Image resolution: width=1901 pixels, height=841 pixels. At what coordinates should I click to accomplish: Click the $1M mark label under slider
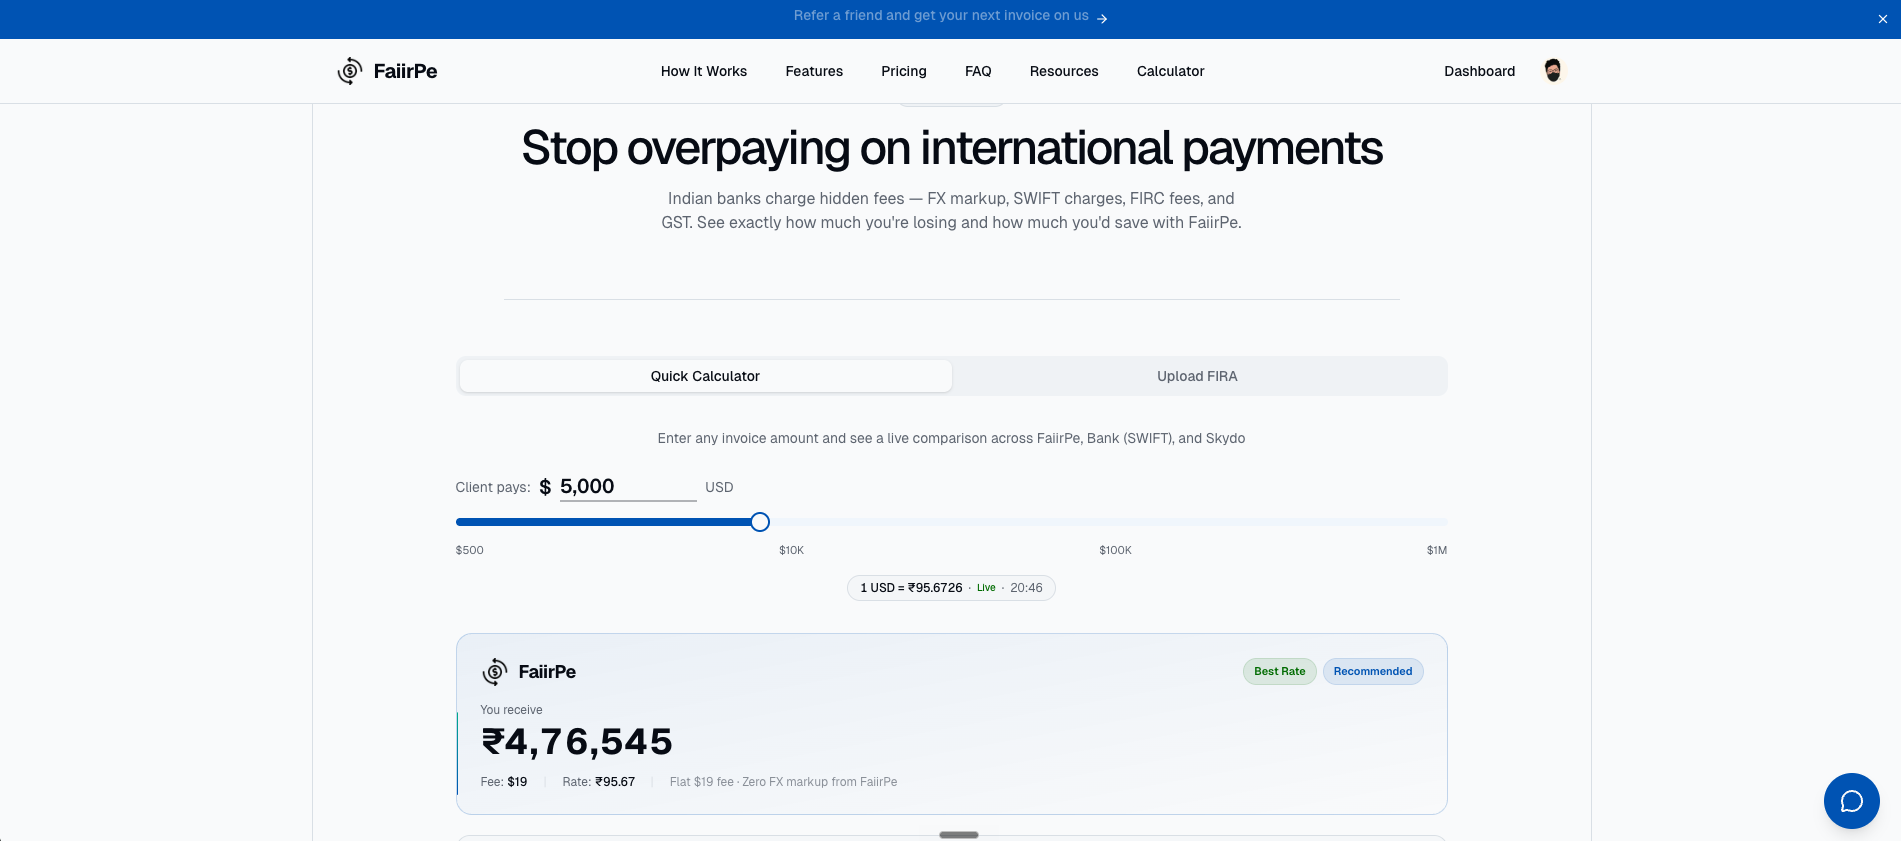point(1437,551)
